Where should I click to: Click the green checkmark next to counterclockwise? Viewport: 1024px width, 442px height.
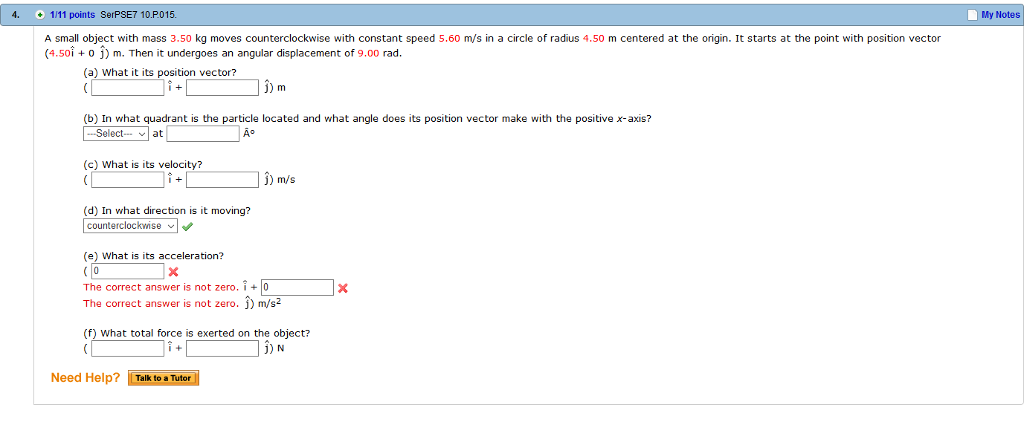[187, 227]
